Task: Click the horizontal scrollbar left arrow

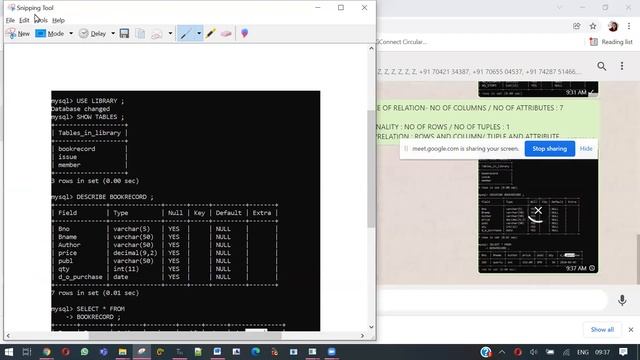Action: coord(8,336)
